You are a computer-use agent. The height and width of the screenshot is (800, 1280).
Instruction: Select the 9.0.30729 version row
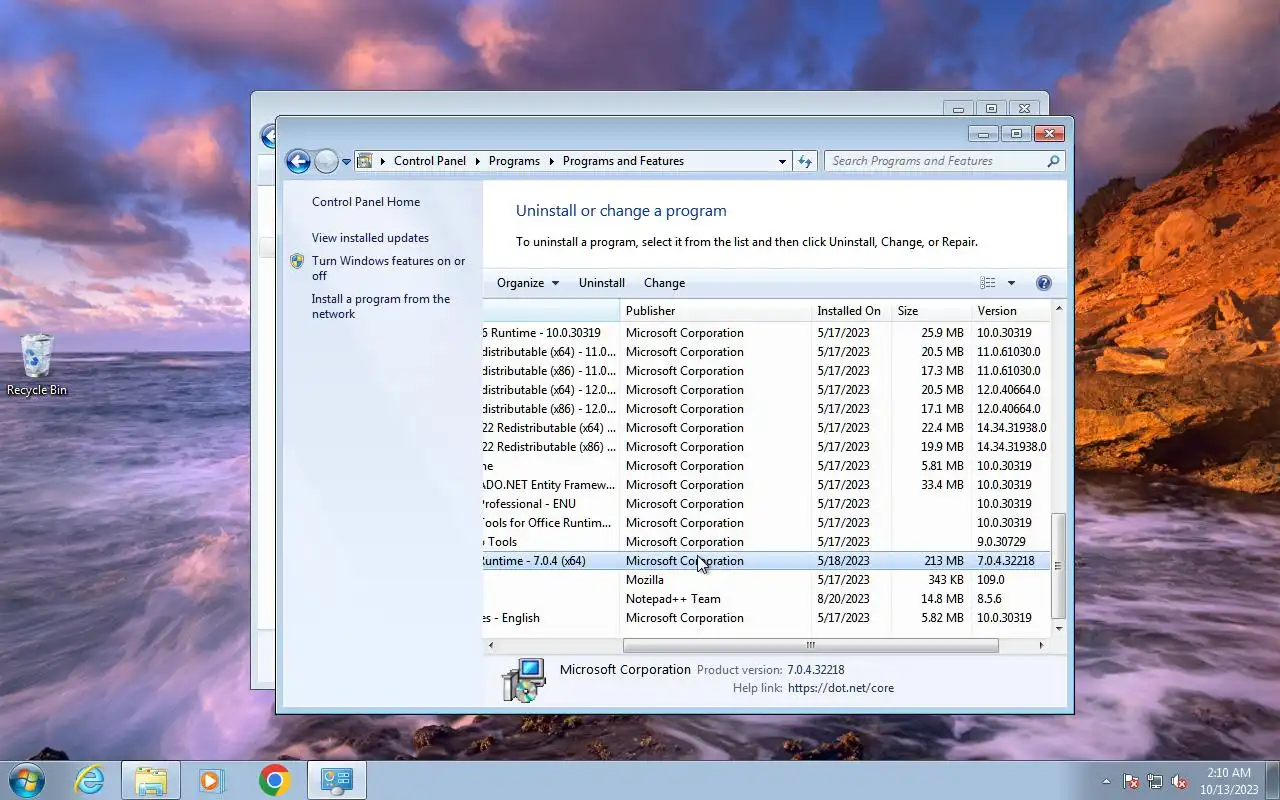click(x=766, y=542)
